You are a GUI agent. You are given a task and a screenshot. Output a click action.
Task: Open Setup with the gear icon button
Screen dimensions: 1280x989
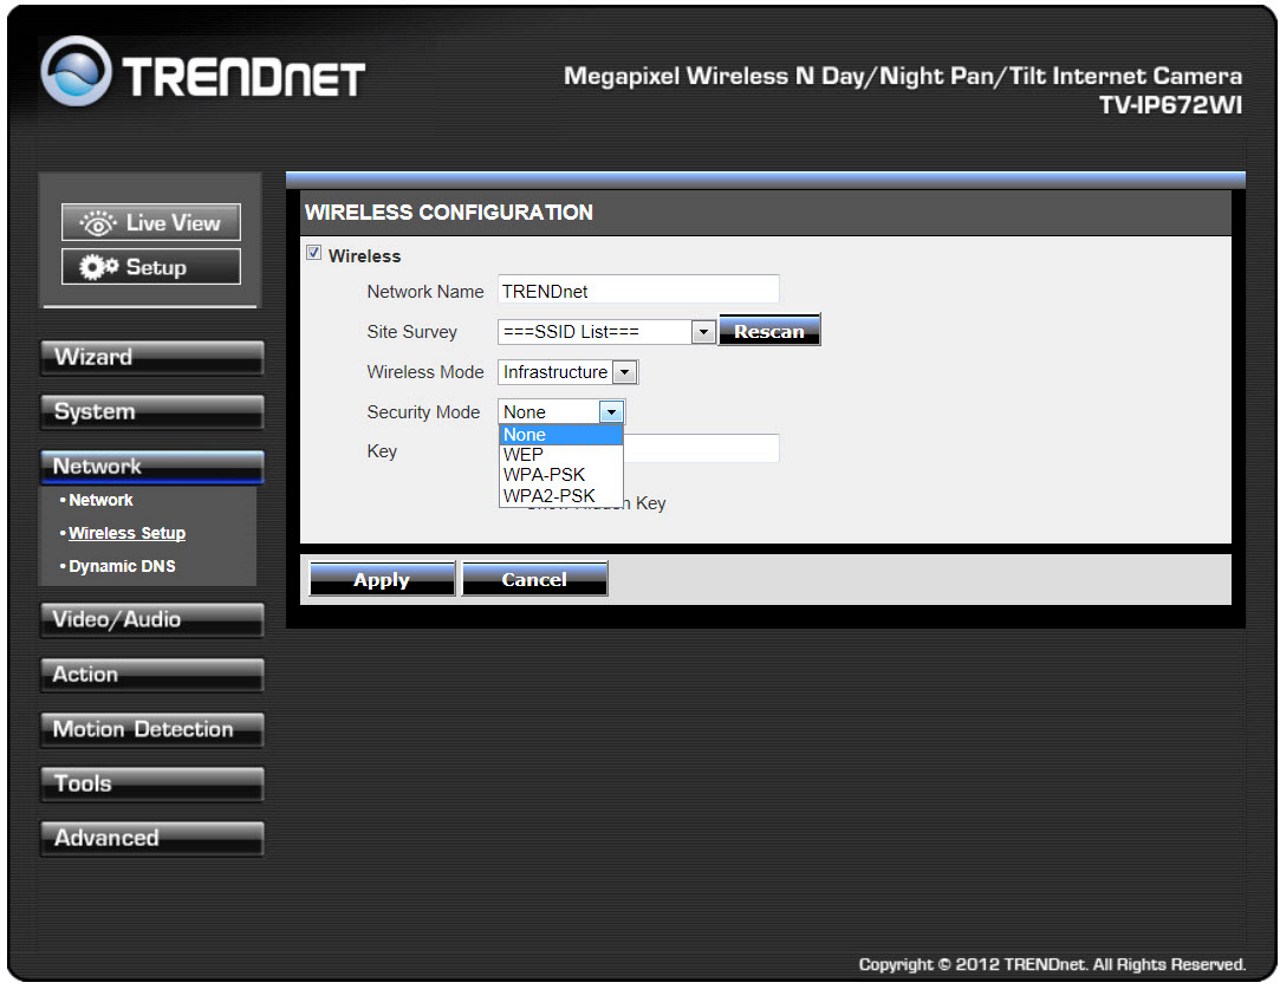(x=151, y=267)
